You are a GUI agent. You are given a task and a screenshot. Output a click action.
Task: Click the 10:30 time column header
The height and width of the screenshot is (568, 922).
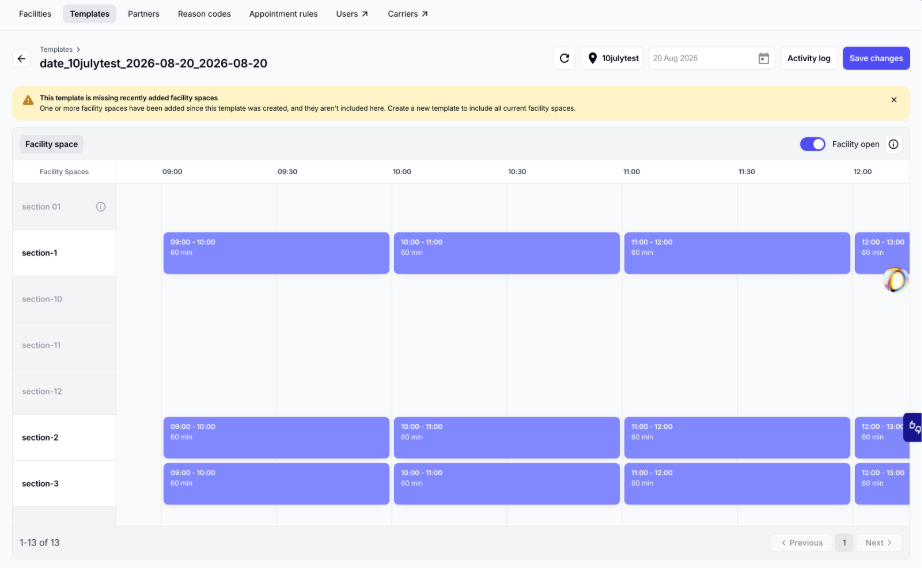[517, 172]
